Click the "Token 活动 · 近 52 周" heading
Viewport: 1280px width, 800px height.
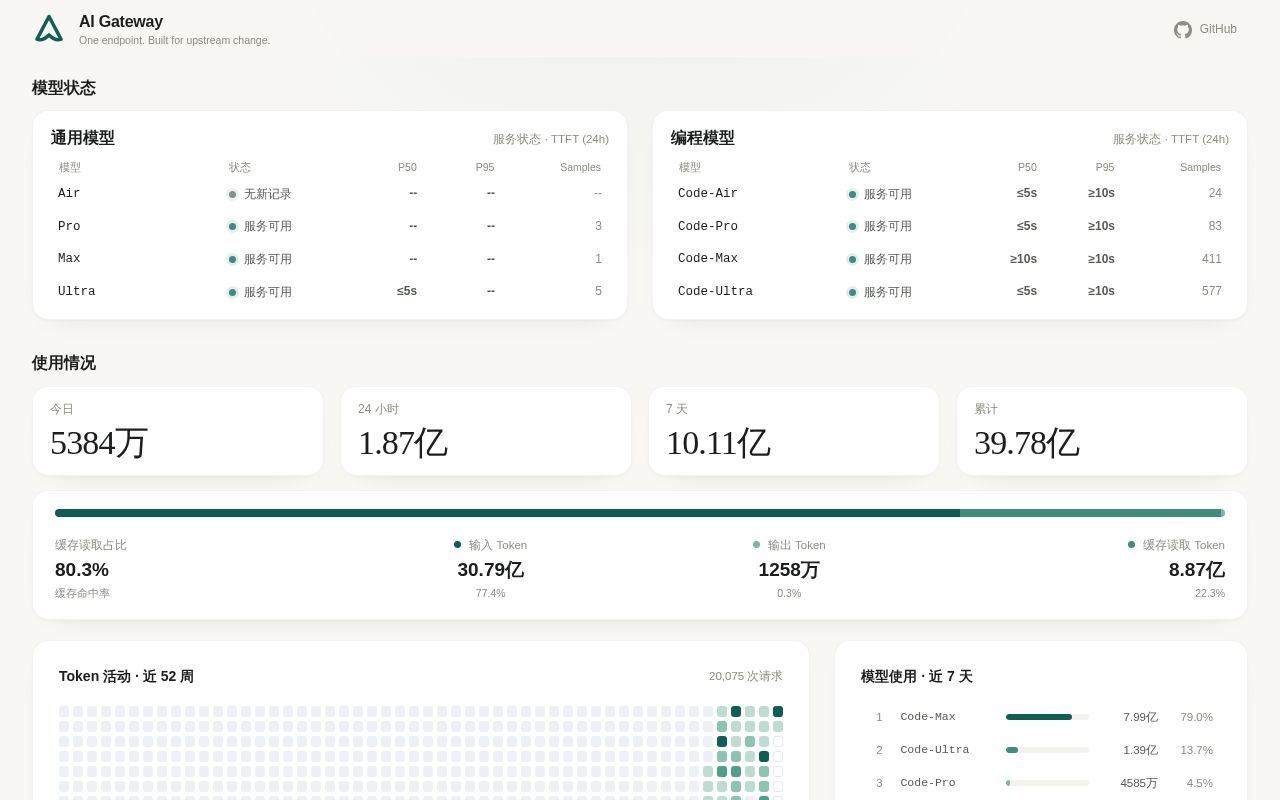click(x=126, y=676)
